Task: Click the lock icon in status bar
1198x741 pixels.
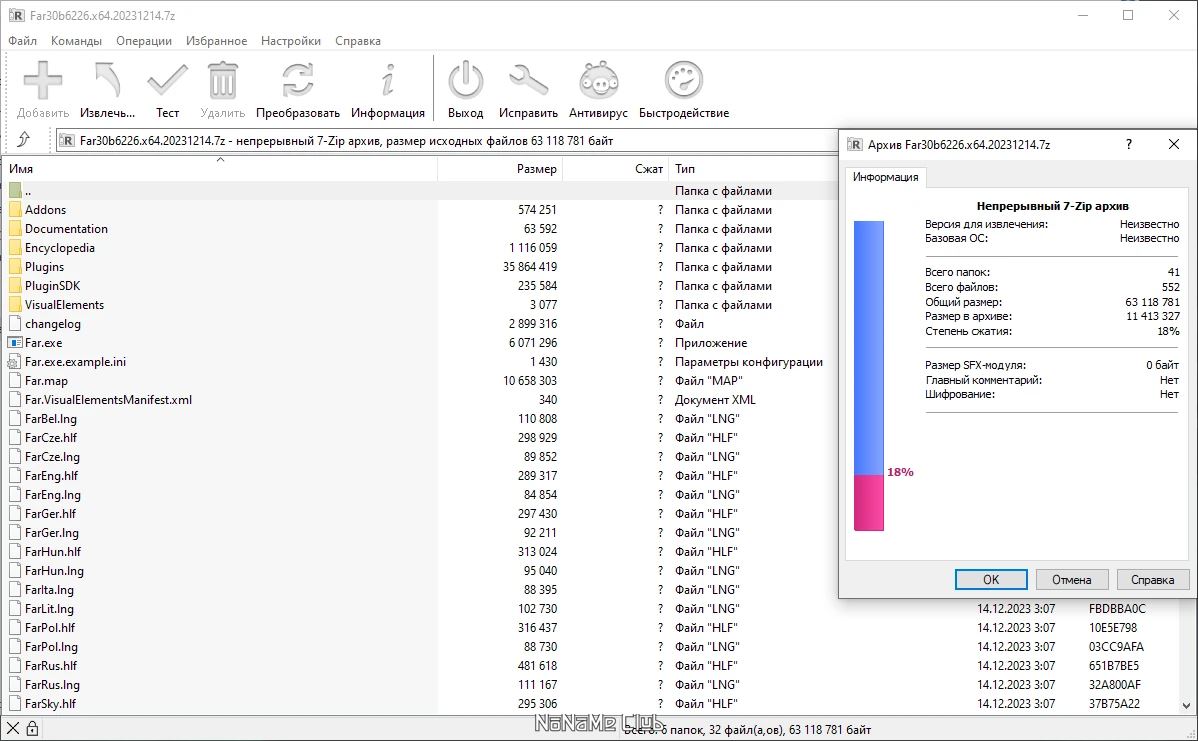Action: coord(32,730)
